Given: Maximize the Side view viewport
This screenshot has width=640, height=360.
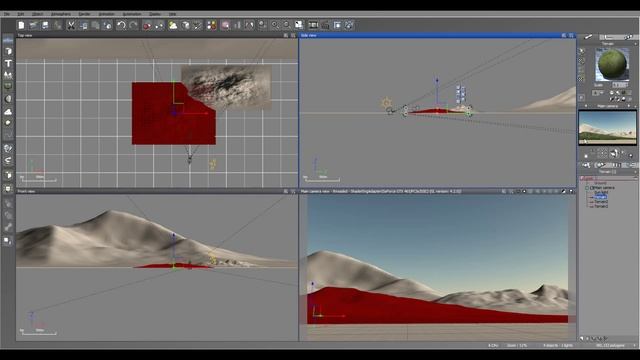Looking at the screenshot, I should pos(571,36).
